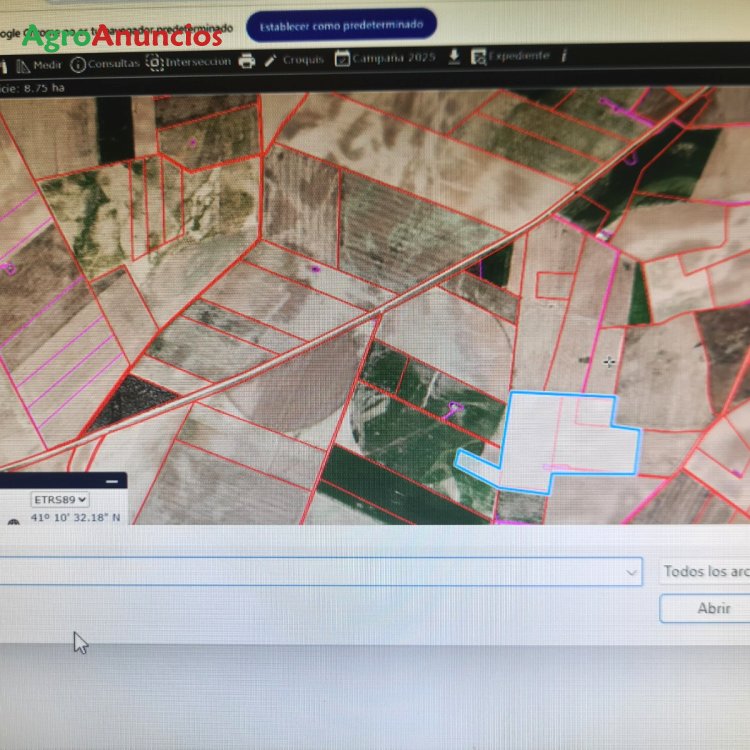Click the AgroAnuncios logo
This screenshot has height=750, width=750.
(122, 36)
